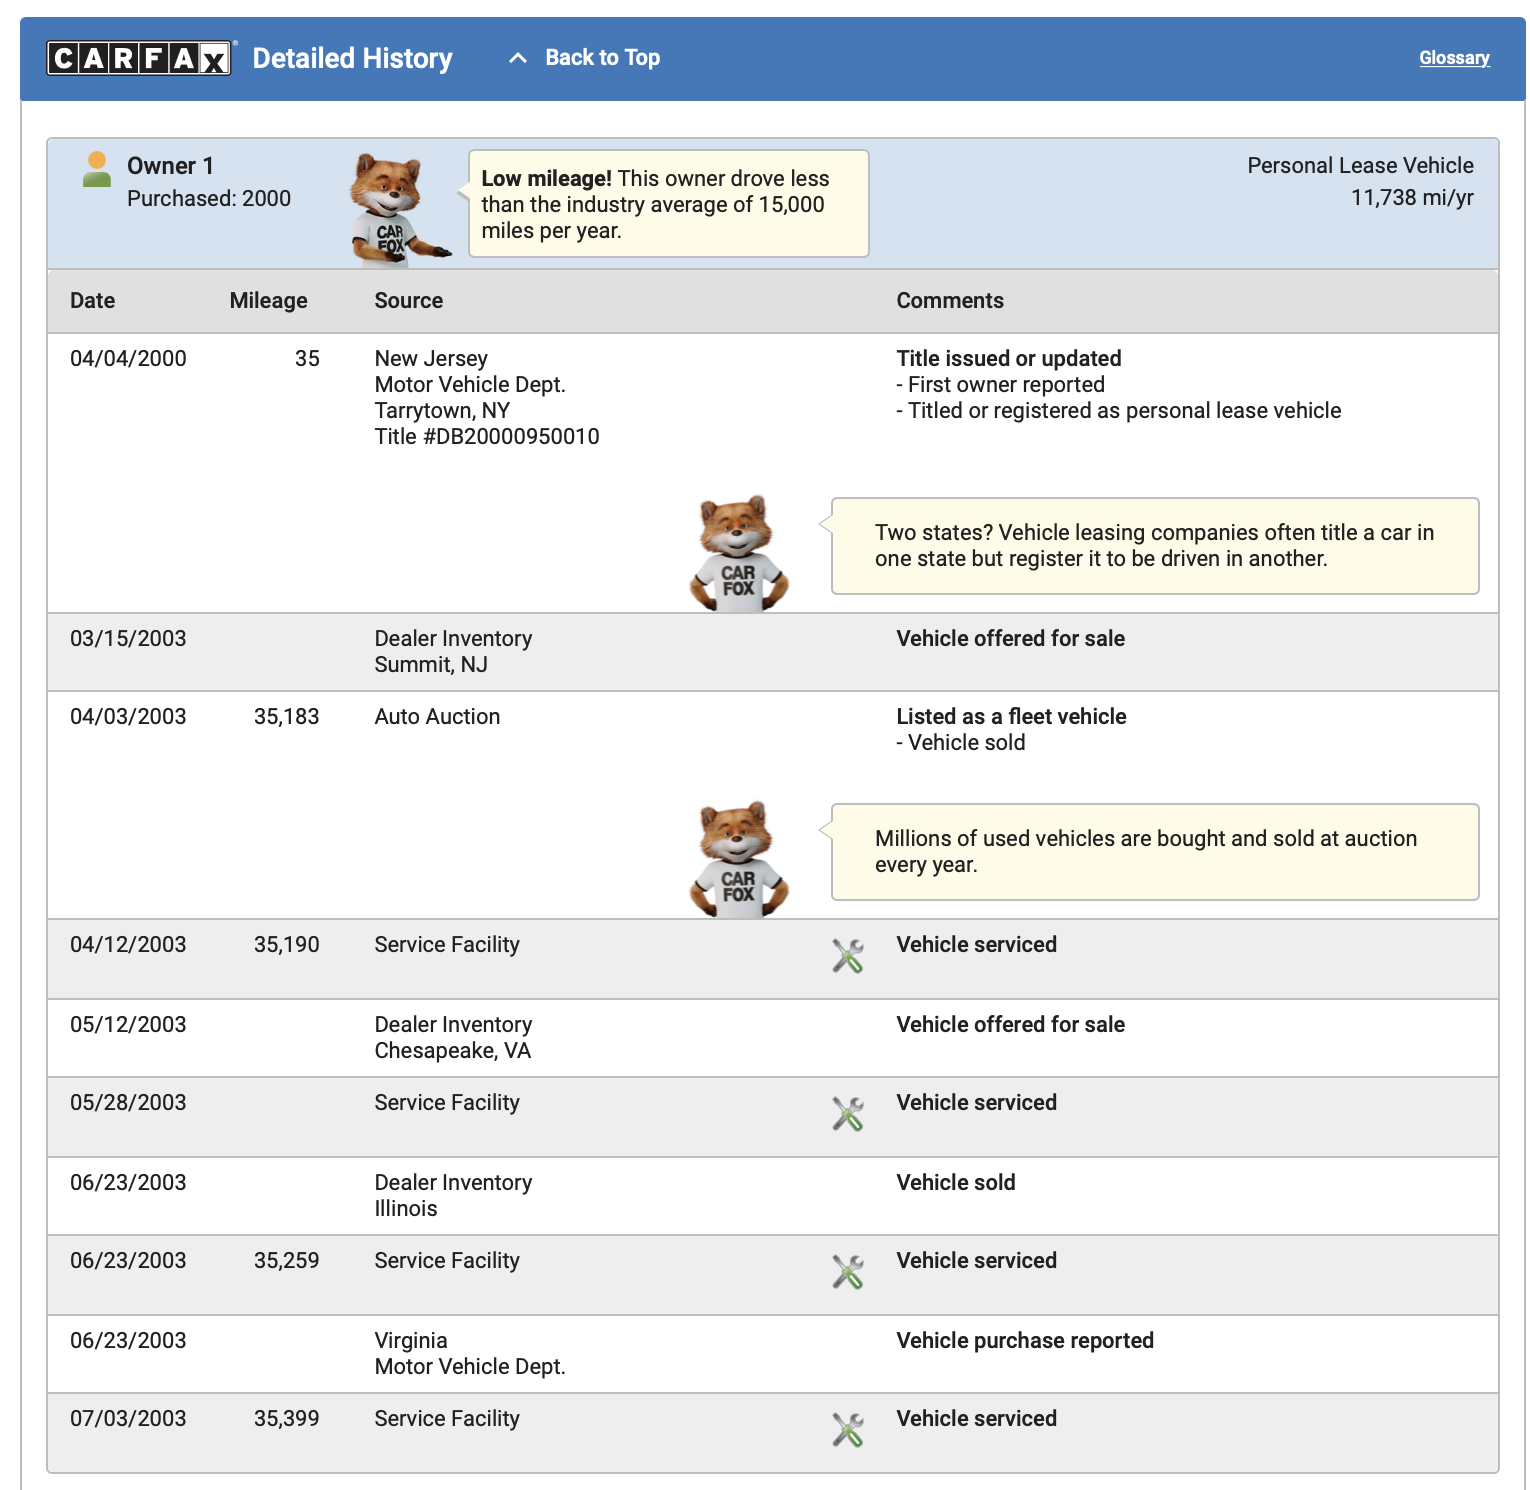The height and width of the screenshot is (1490, 1530).
Task: Click First owner reported comment
Action: (x=1001, y=385)
